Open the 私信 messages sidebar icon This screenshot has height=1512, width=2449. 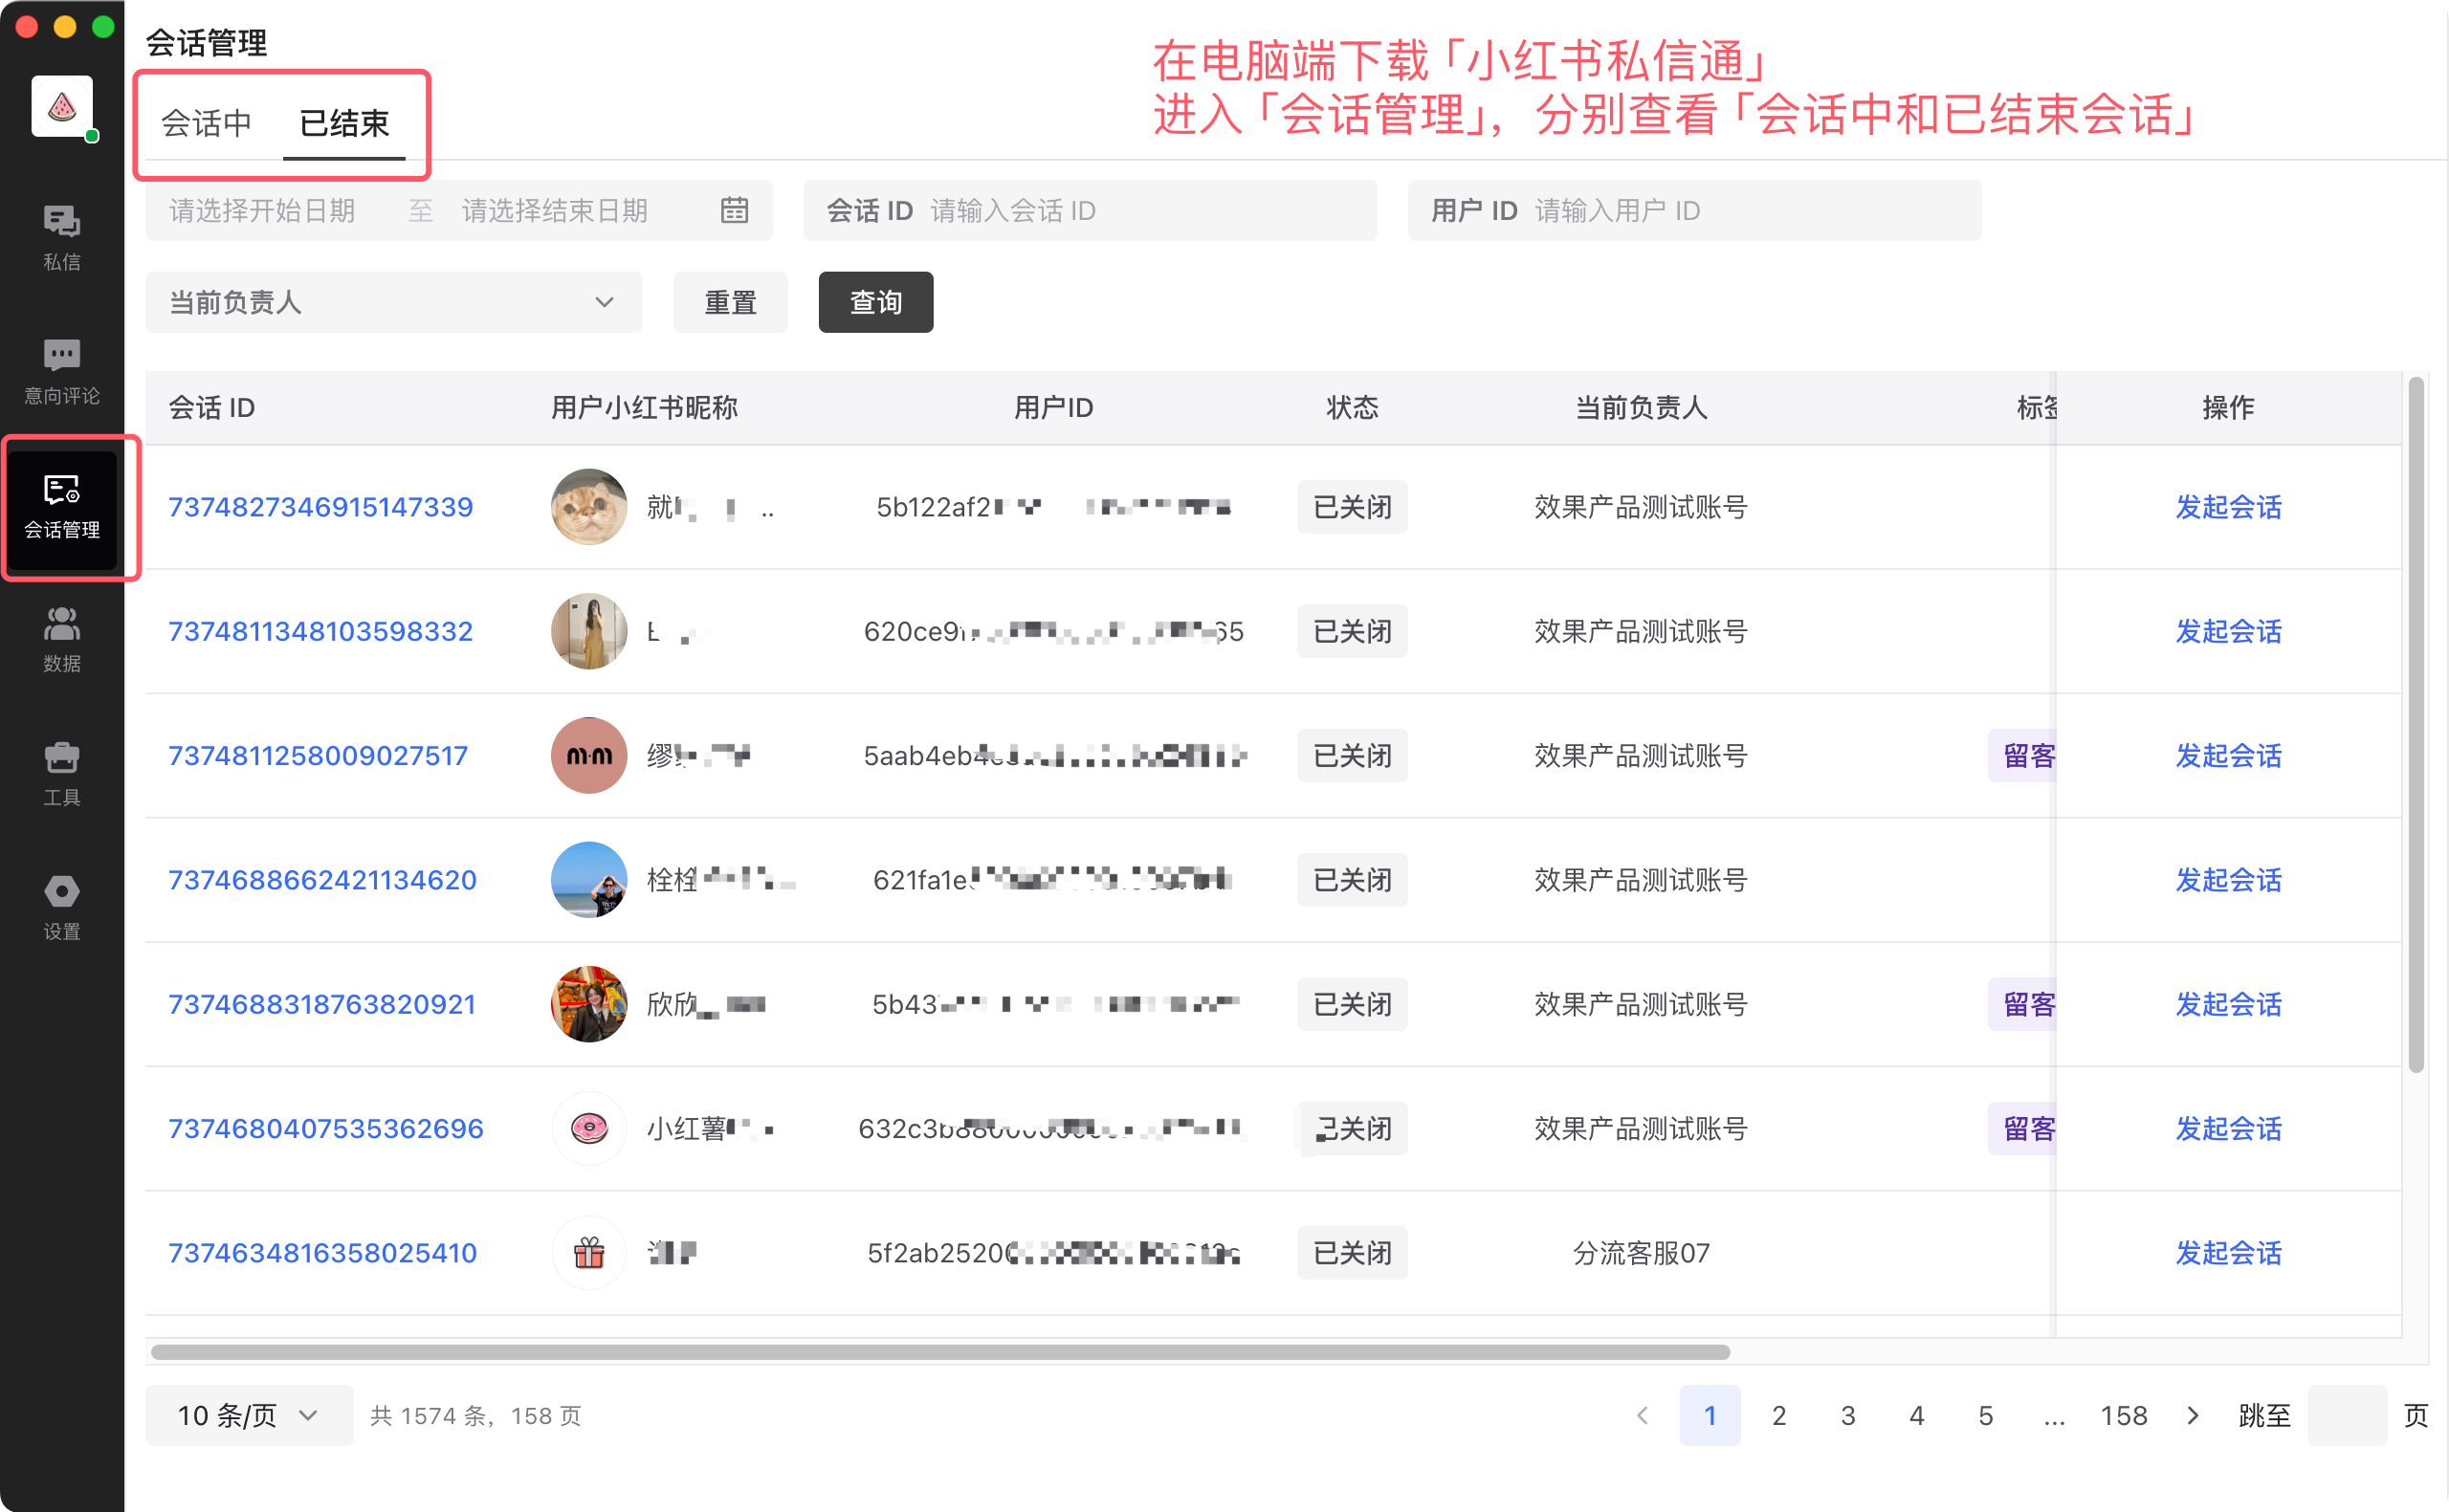[x=62, y=238]
